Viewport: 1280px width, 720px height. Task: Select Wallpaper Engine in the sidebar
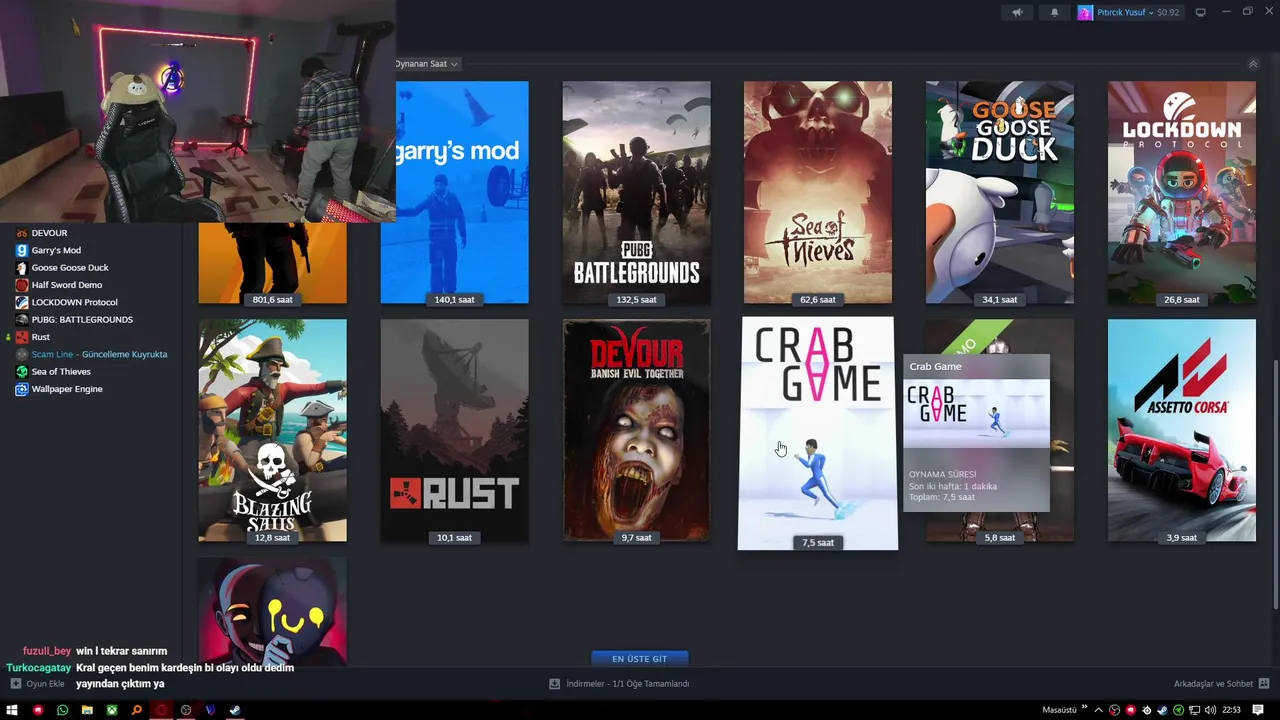[x=67, y=389]
